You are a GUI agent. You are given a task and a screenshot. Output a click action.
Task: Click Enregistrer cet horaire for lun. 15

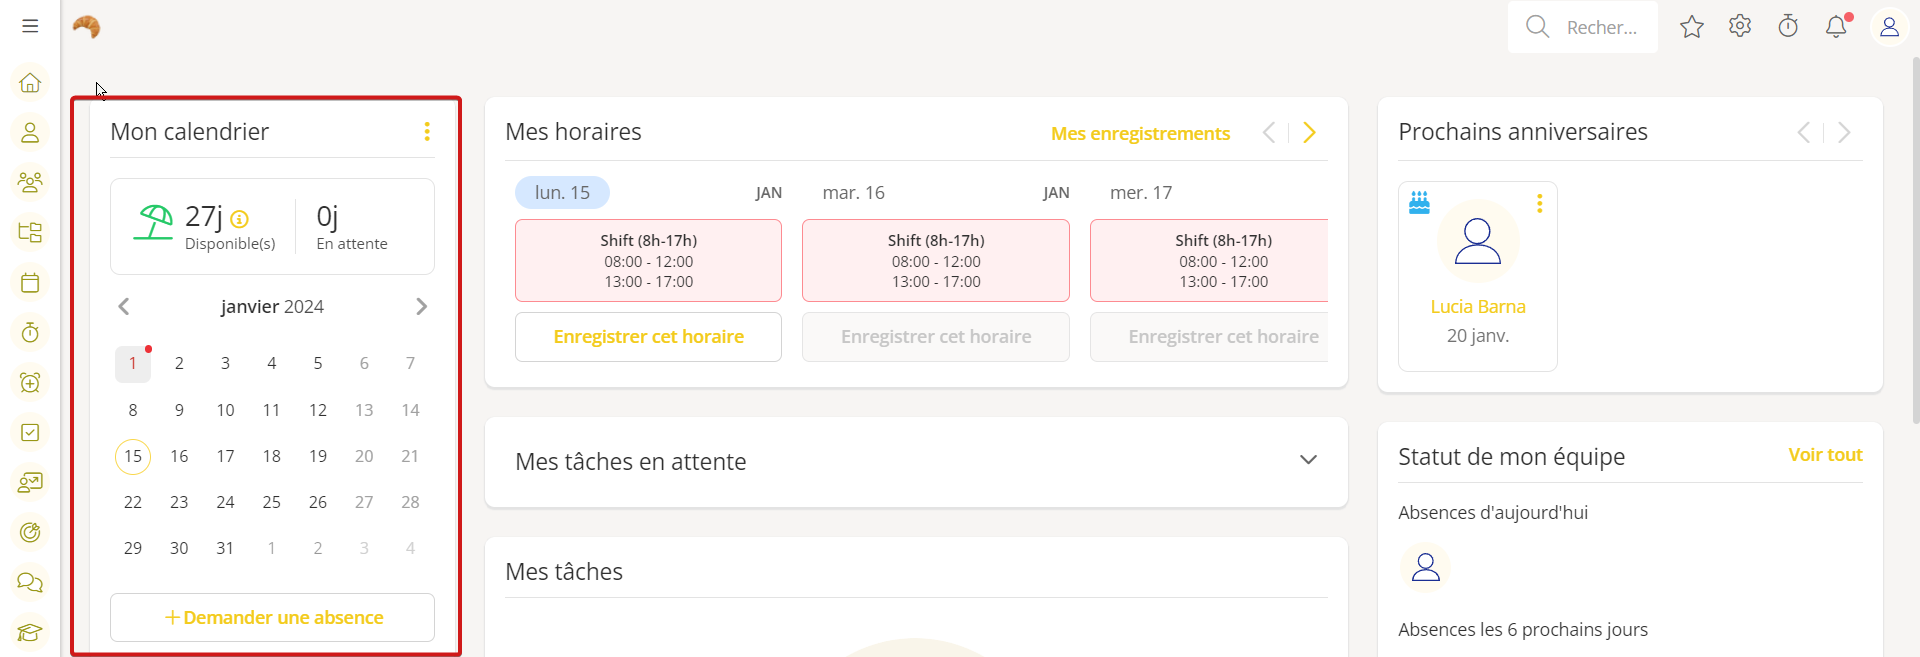pos(648,337)
